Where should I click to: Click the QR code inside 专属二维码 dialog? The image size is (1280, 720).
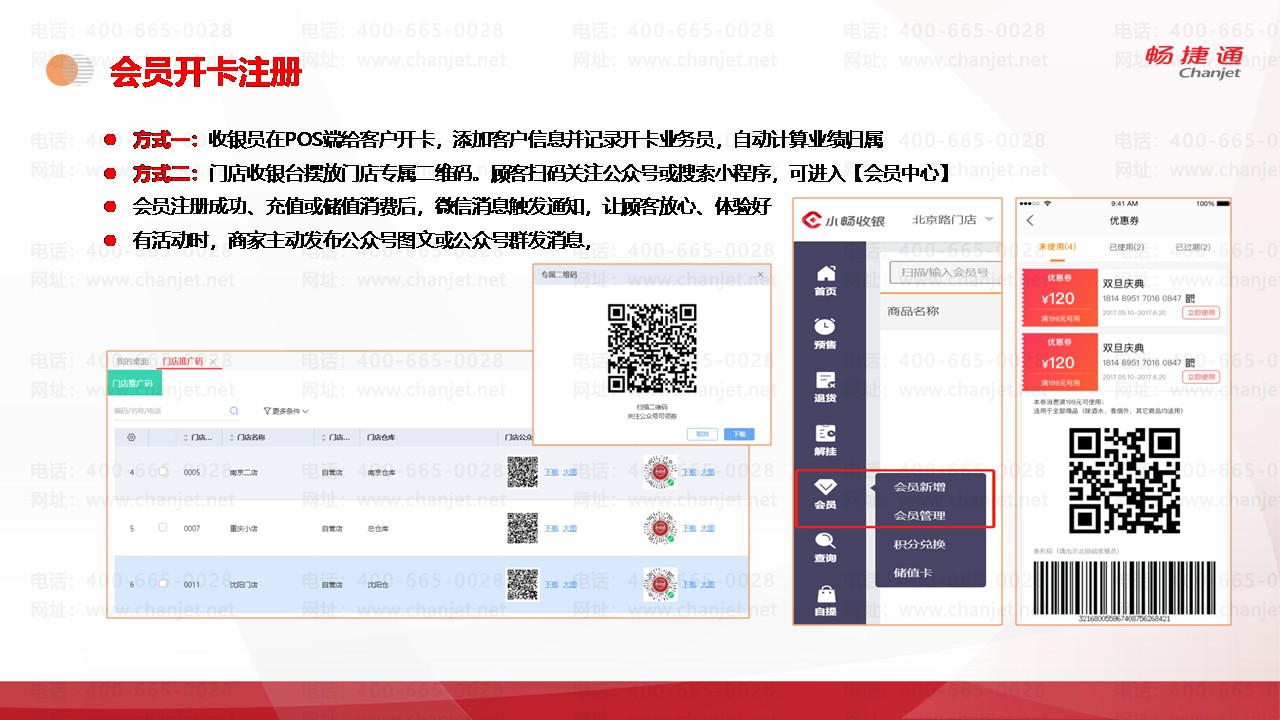(x=652, y=348)
